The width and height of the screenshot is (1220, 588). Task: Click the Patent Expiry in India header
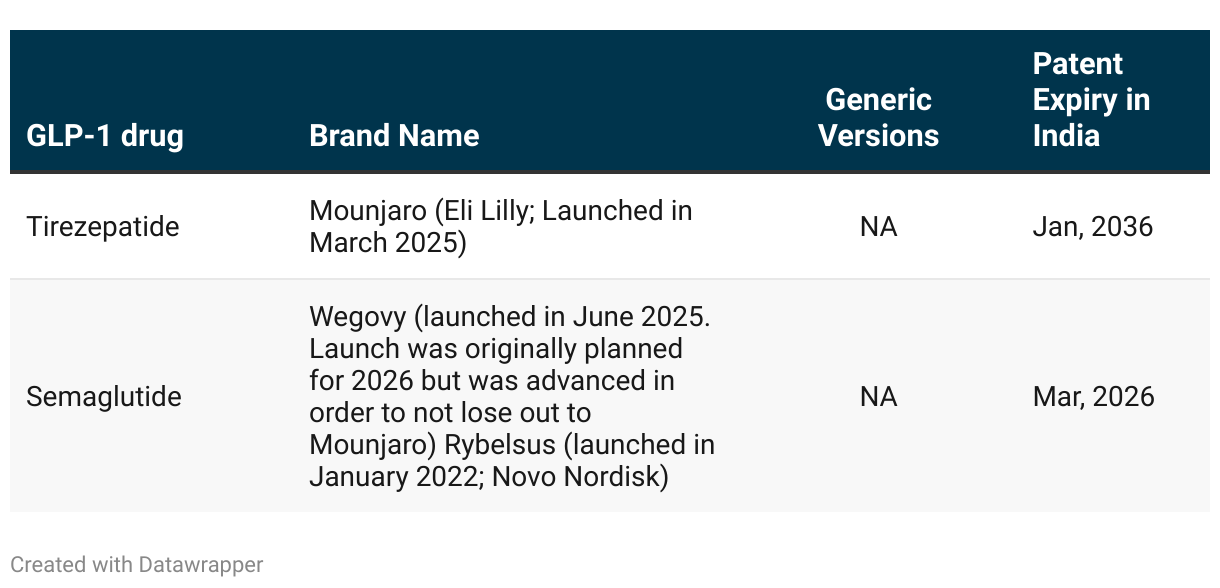(1091, 100)
